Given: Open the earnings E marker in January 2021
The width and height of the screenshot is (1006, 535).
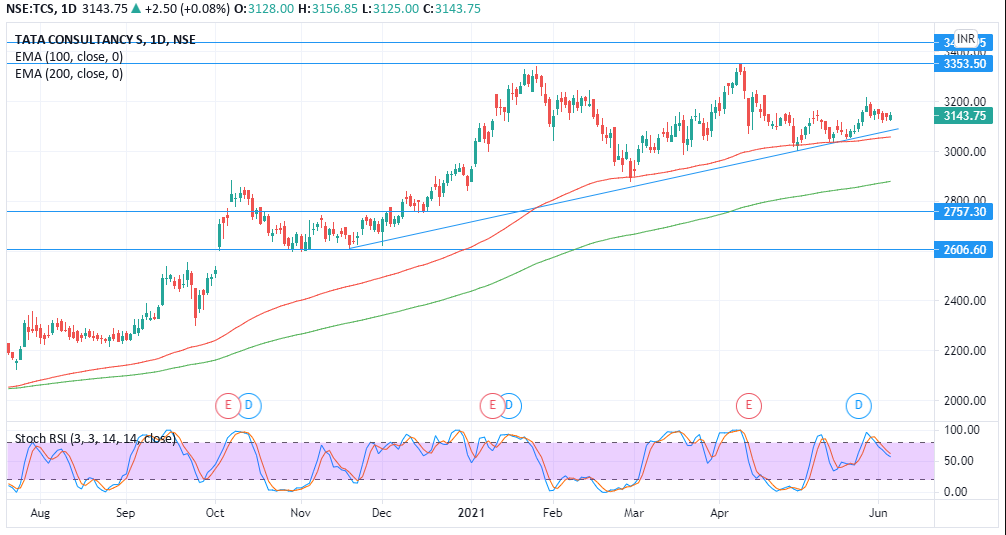Looking at the screenshot, I should (x=491, y=405).
